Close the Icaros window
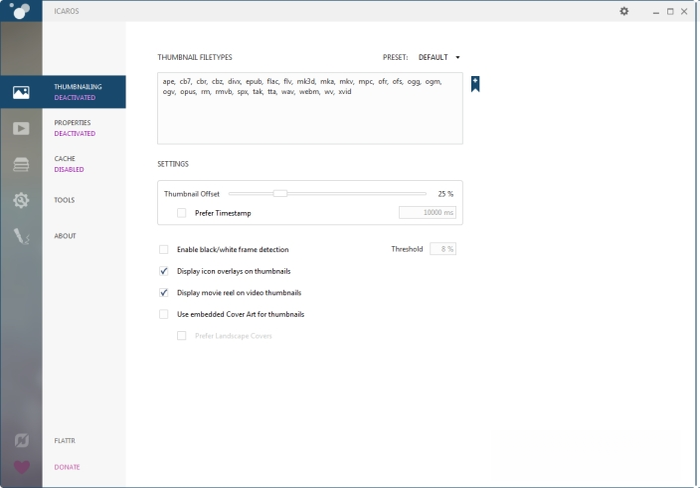700x488 pixels. [x=684, y=12]
